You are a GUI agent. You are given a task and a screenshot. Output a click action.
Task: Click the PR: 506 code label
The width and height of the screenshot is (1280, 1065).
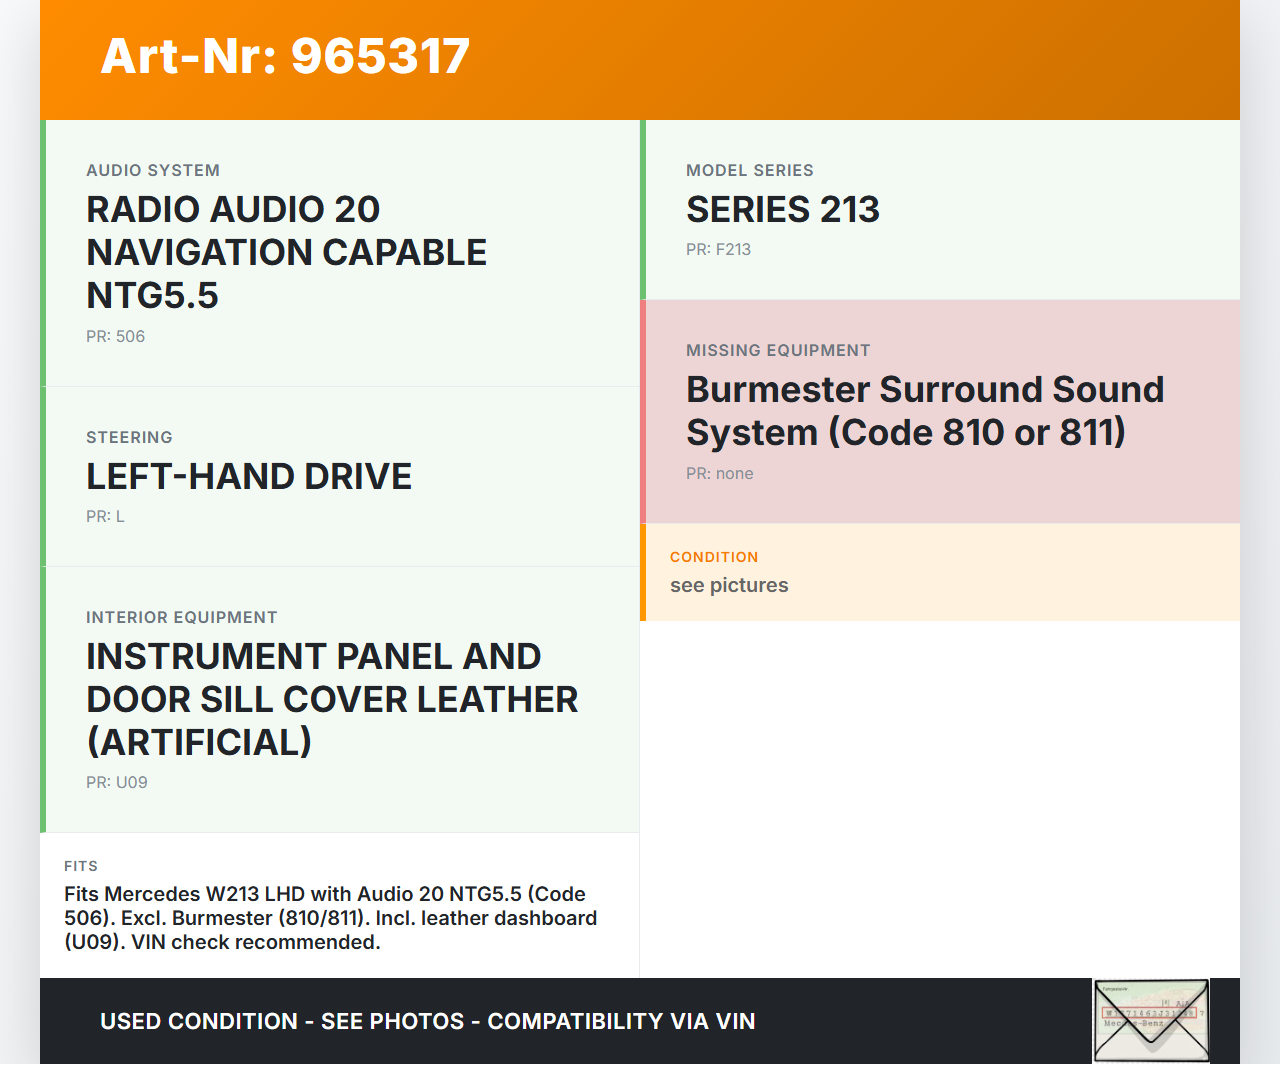pos(115,337)
